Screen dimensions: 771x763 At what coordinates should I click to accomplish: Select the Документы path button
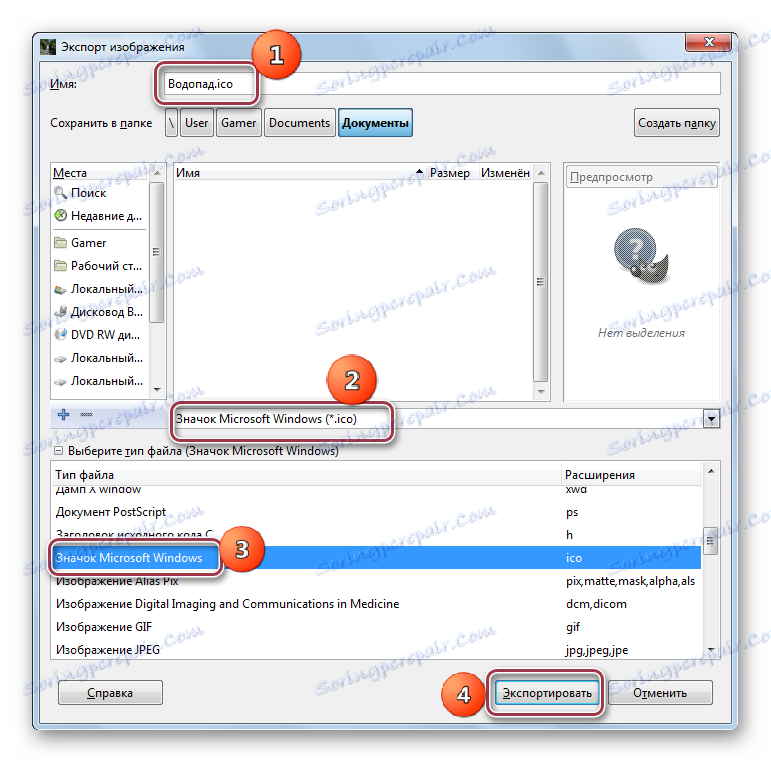[x=375, y=123]
